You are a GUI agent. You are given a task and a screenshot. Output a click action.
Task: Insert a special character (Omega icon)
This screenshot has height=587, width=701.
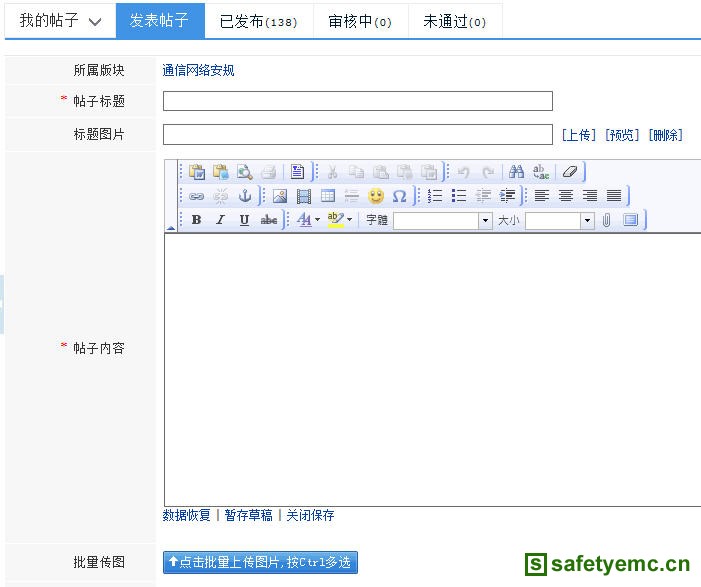pyautogui.click(x=400, y=196)
